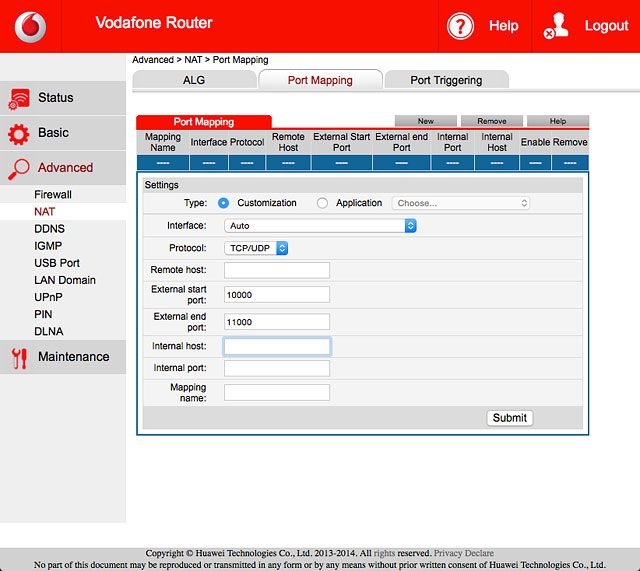
Task: Open the Application Choose... dropdown
Action: pyautogui.click(x=461, y=203)
